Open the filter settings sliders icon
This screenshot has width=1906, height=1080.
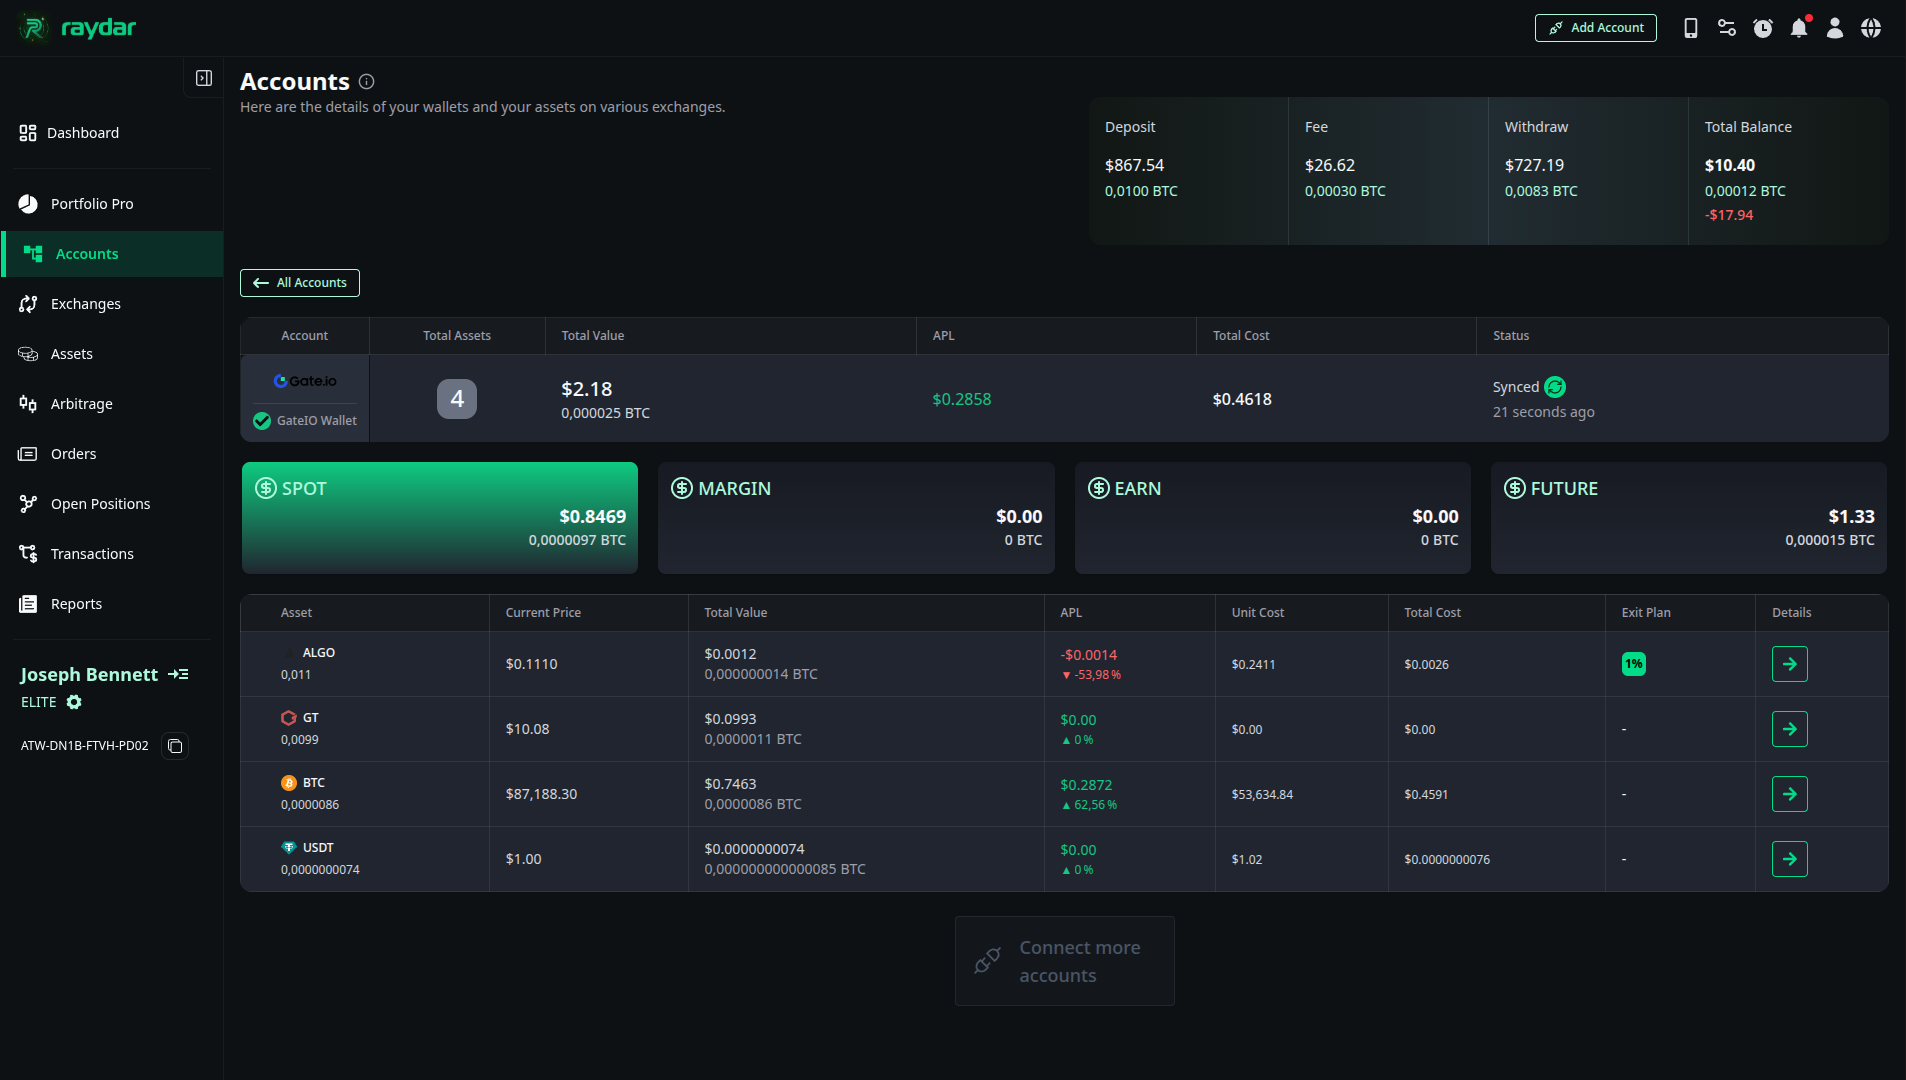[x=1726, y=28]
